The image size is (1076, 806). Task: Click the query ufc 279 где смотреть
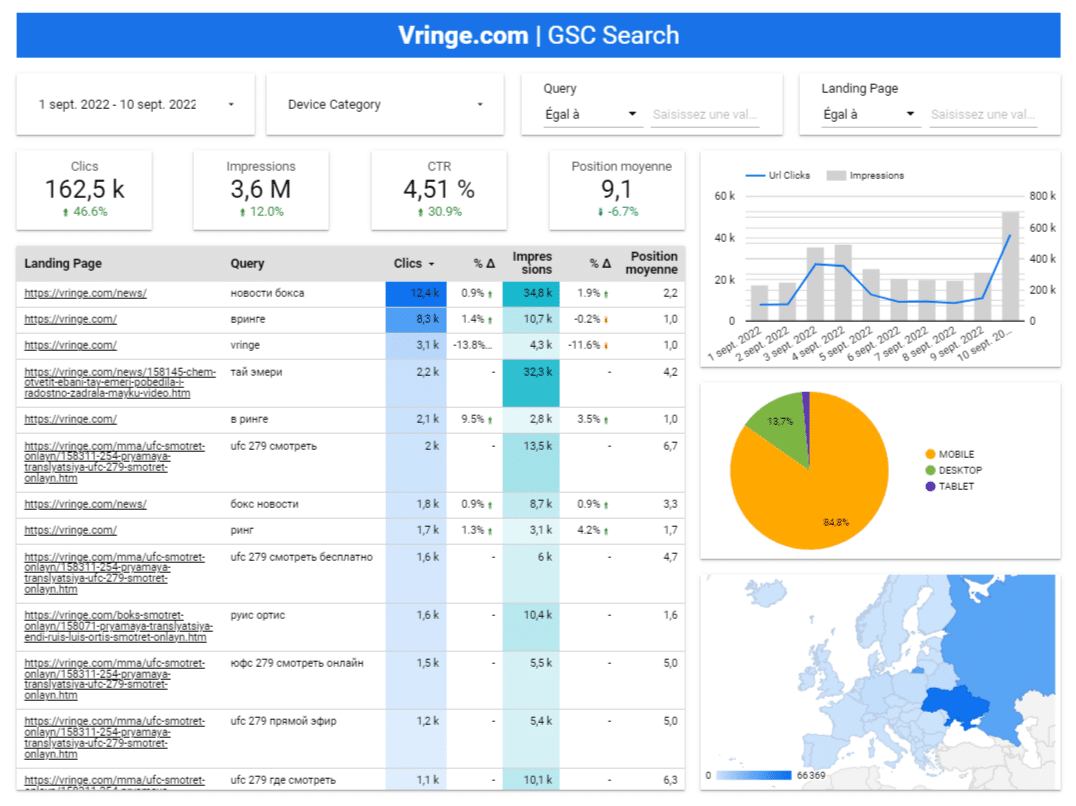283,780
